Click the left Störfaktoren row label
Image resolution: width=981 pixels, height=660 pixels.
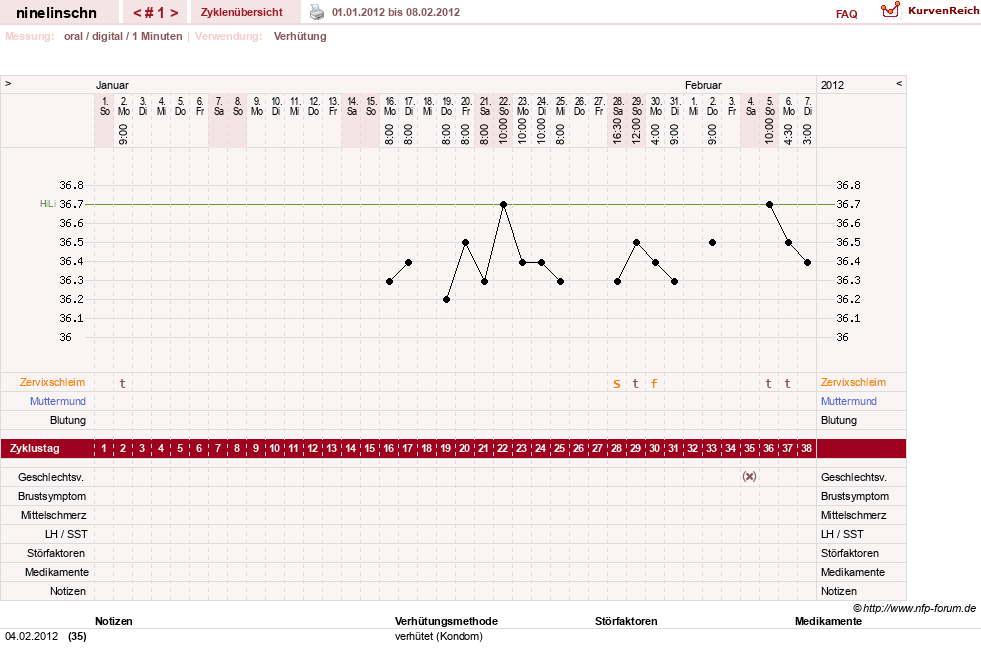56,553
